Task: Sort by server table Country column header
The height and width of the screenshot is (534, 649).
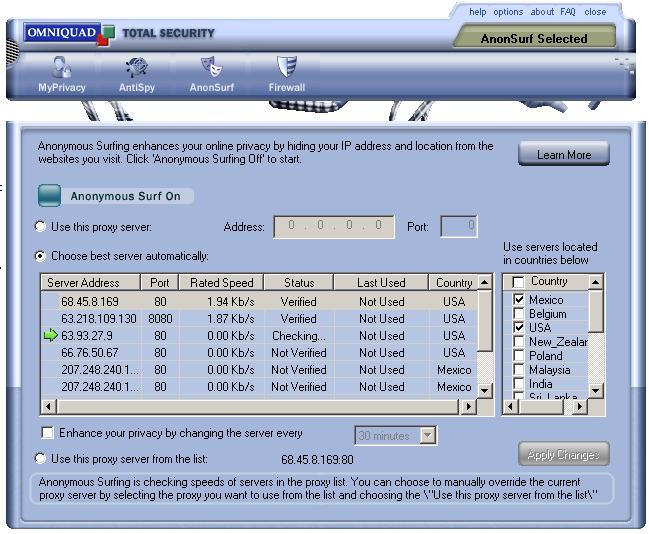Action: pyautogui.click(x=454, y=283)
